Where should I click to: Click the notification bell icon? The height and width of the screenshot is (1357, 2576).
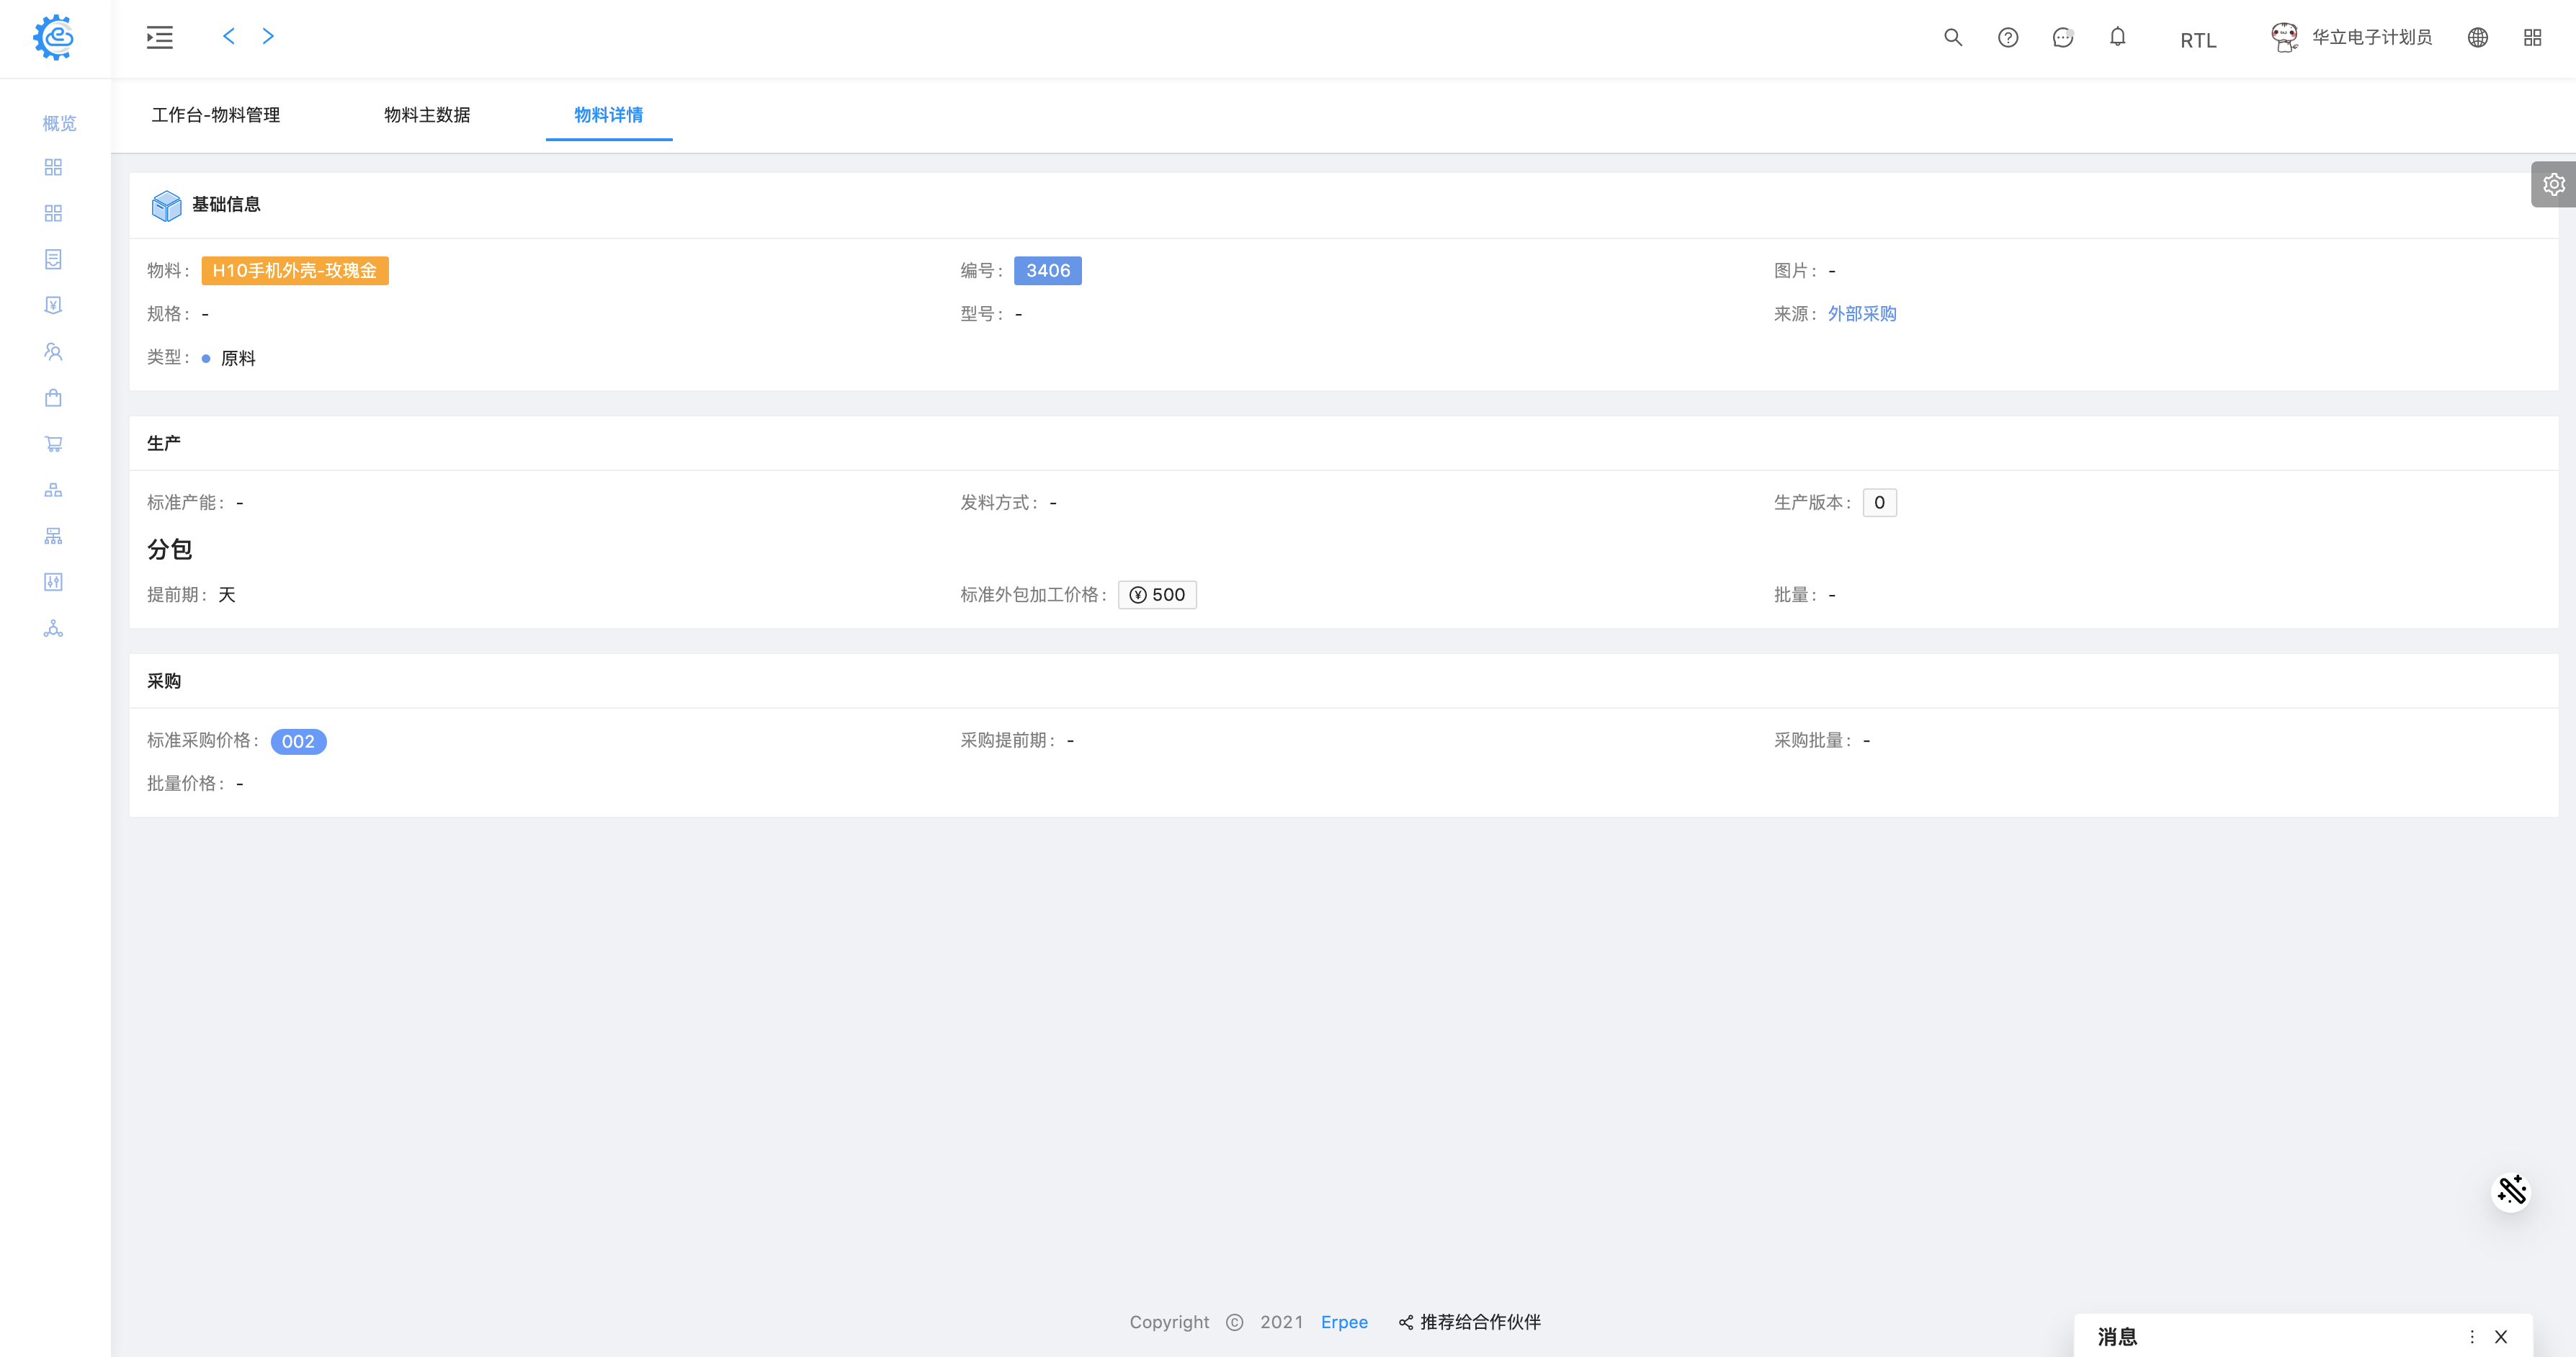click(x=2117, y=37)
